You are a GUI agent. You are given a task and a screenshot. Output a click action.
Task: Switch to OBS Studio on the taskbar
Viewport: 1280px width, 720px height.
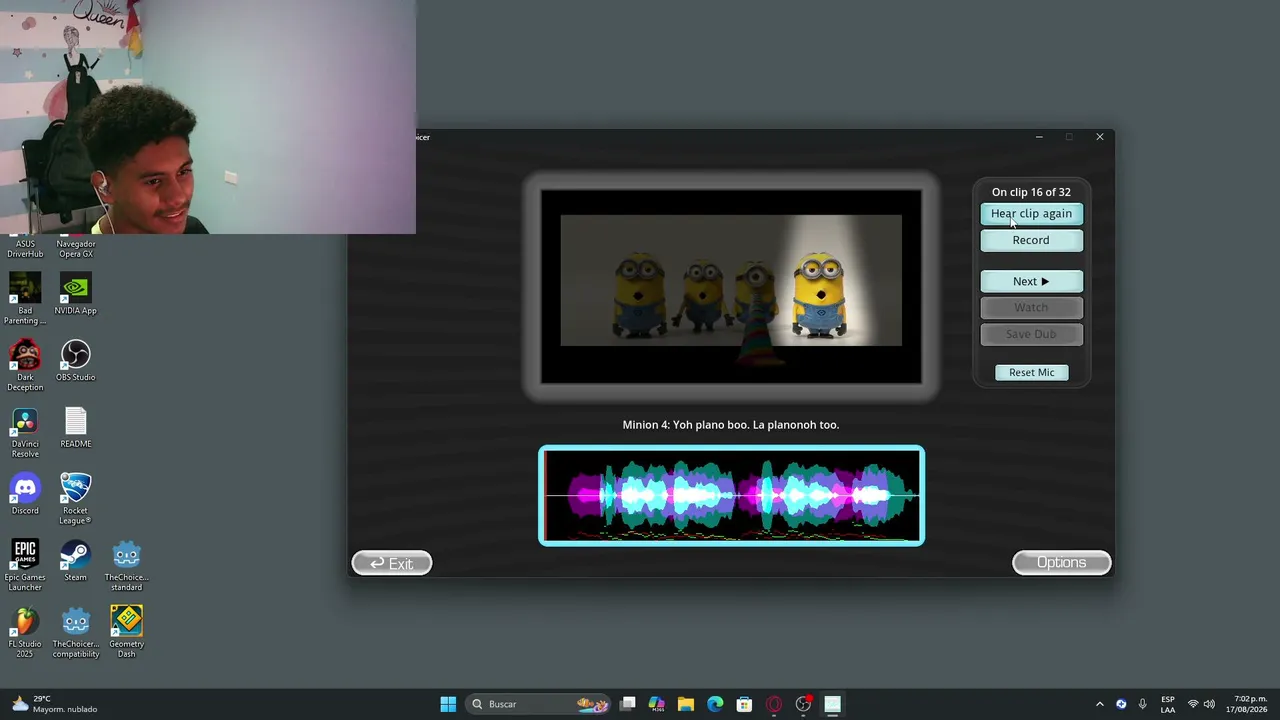click(x=803, y=704)
